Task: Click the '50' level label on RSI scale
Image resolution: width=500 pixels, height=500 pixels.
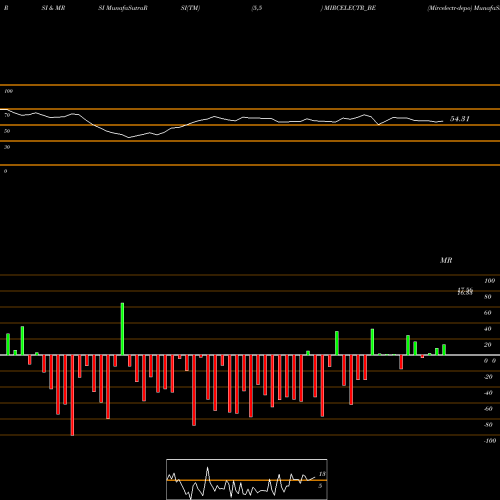Action: click(7, 131)
